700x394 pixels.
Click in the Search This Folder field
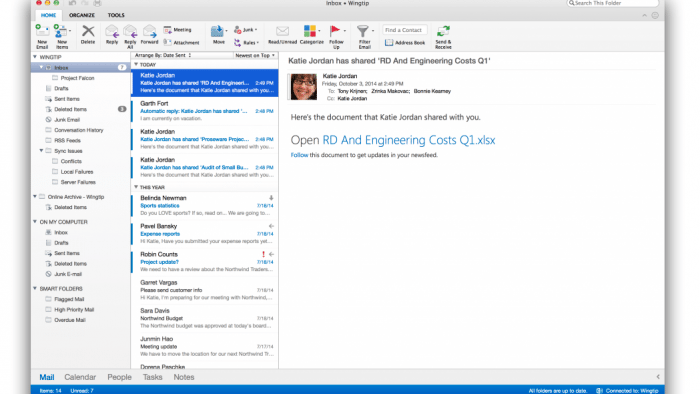[x=612, y=3]
